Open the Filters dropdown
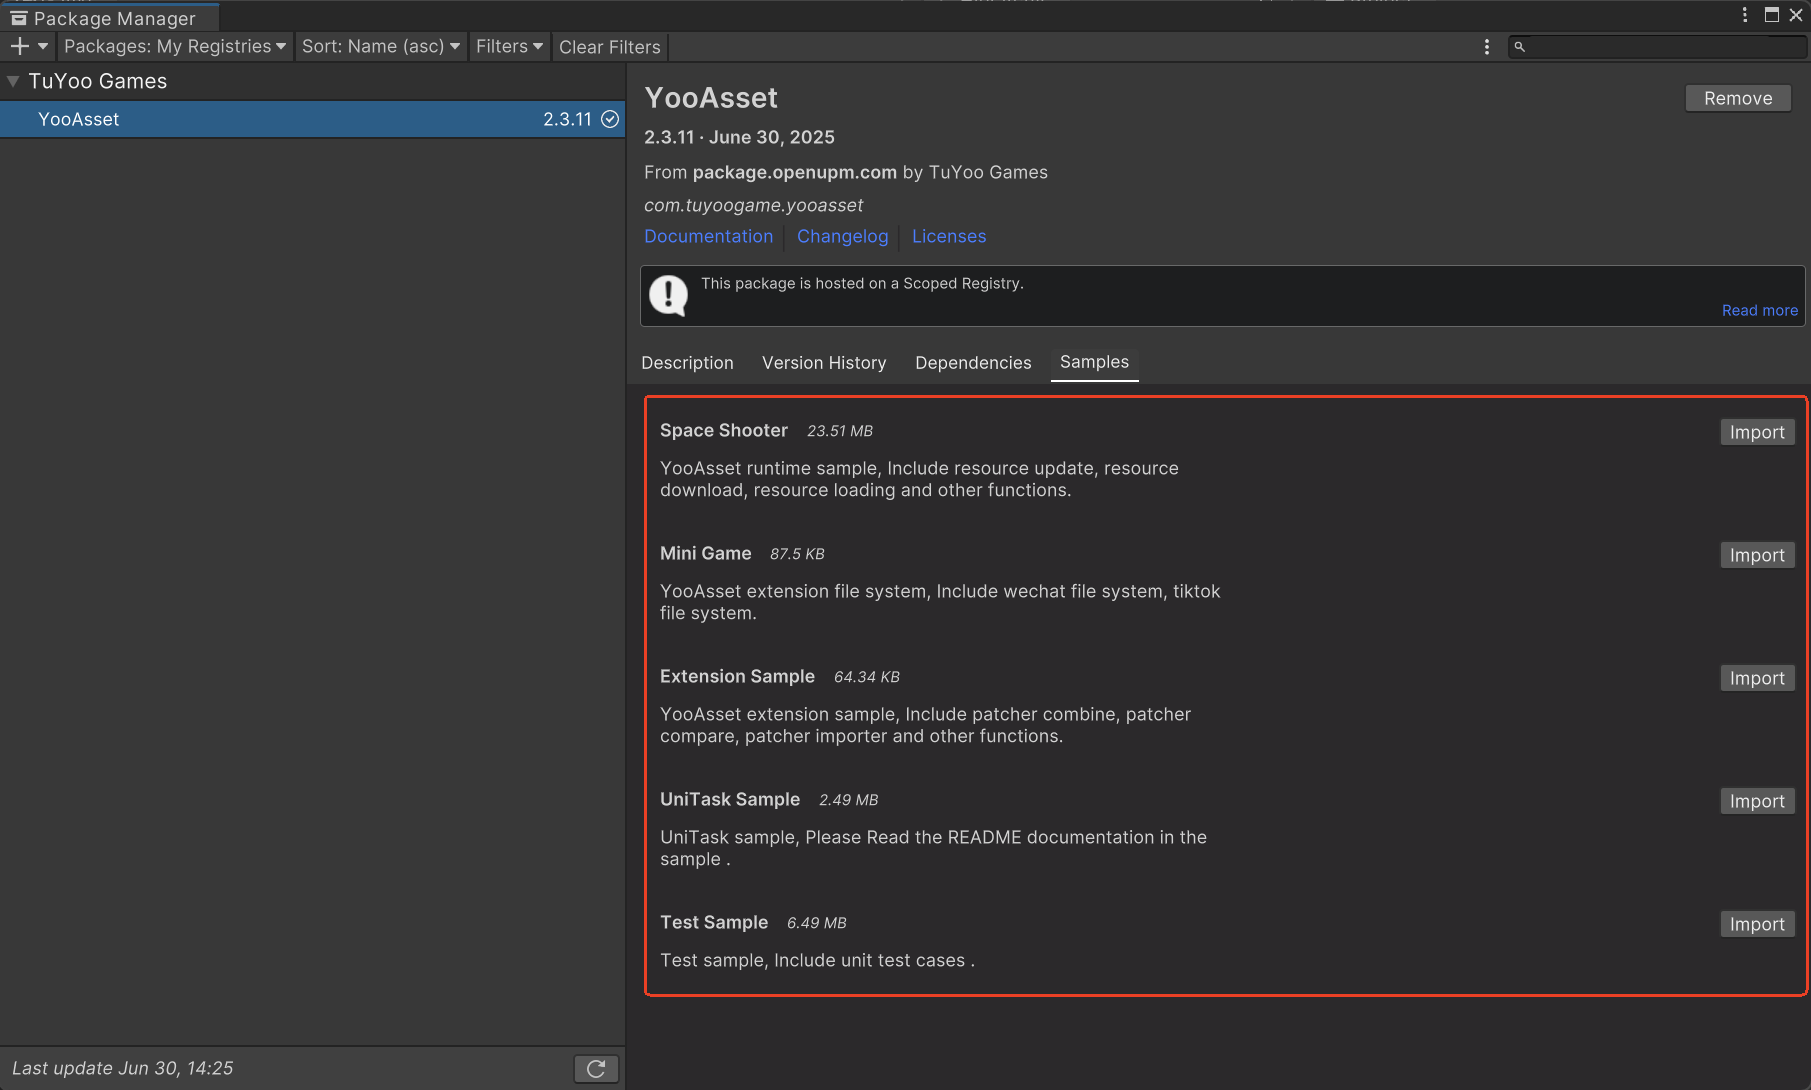 [510, 46]
